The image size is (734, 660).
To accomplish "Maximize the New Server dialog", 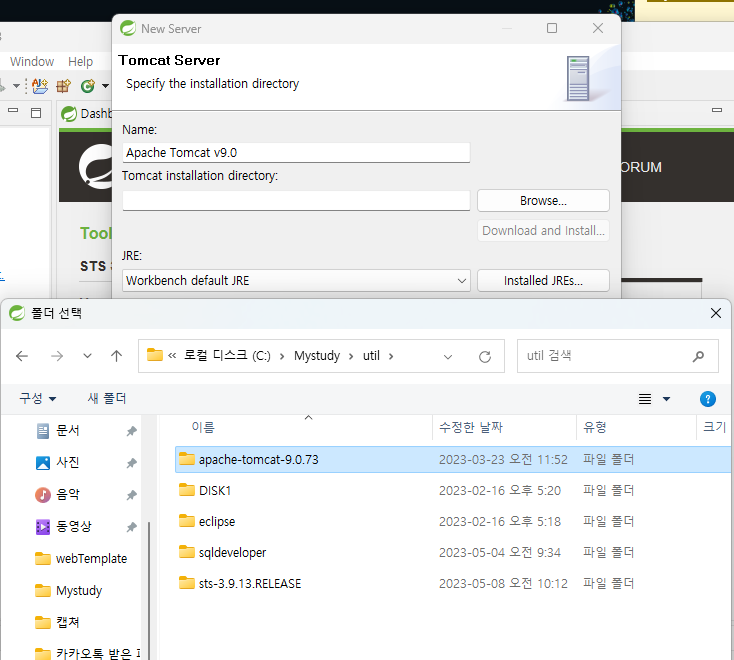I will pos(552,28).
